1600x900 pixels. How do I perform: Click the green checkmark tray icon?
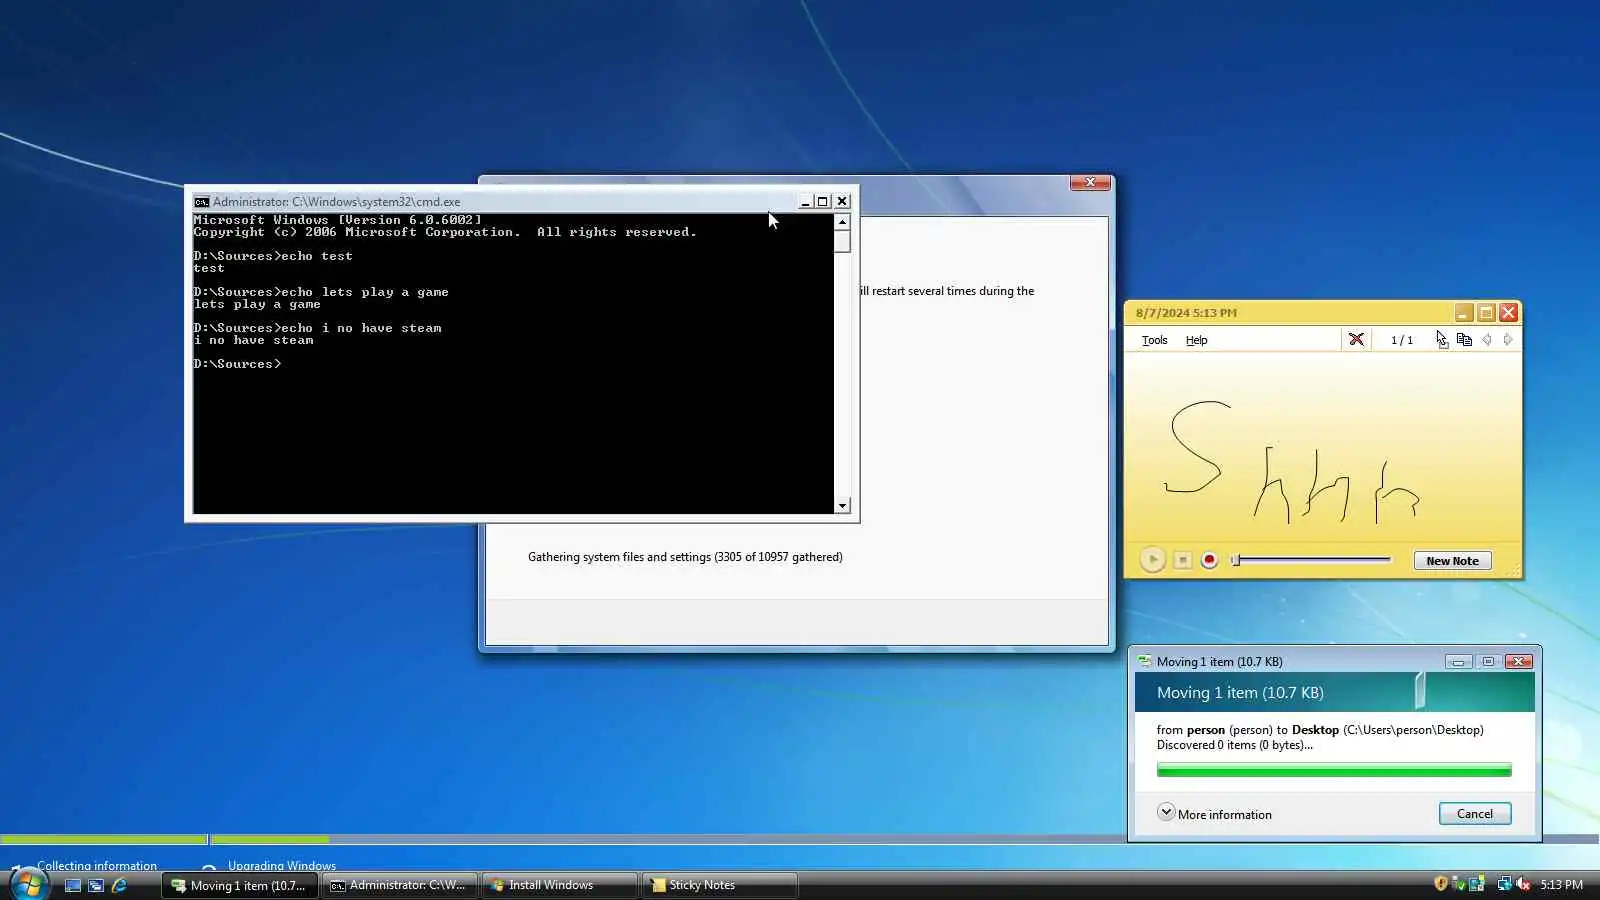point(1459,884)
